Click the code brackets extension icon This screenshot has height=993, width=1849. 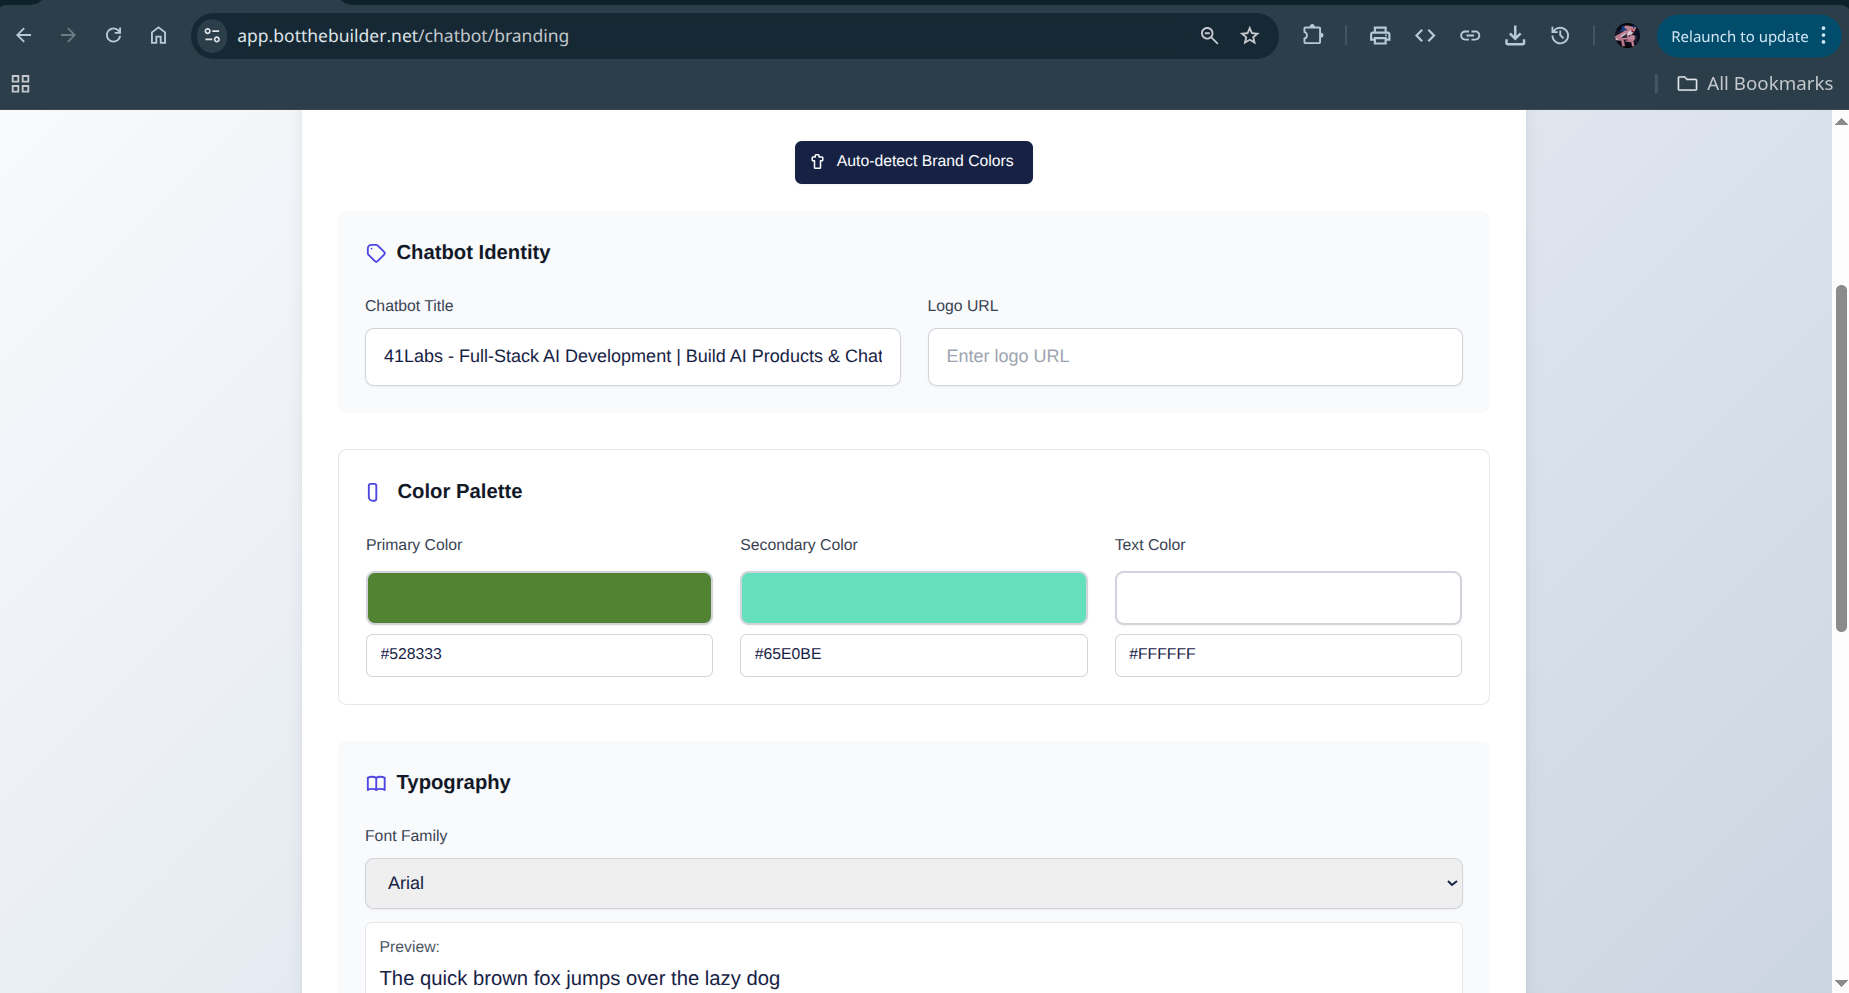tap(1425, 36)
